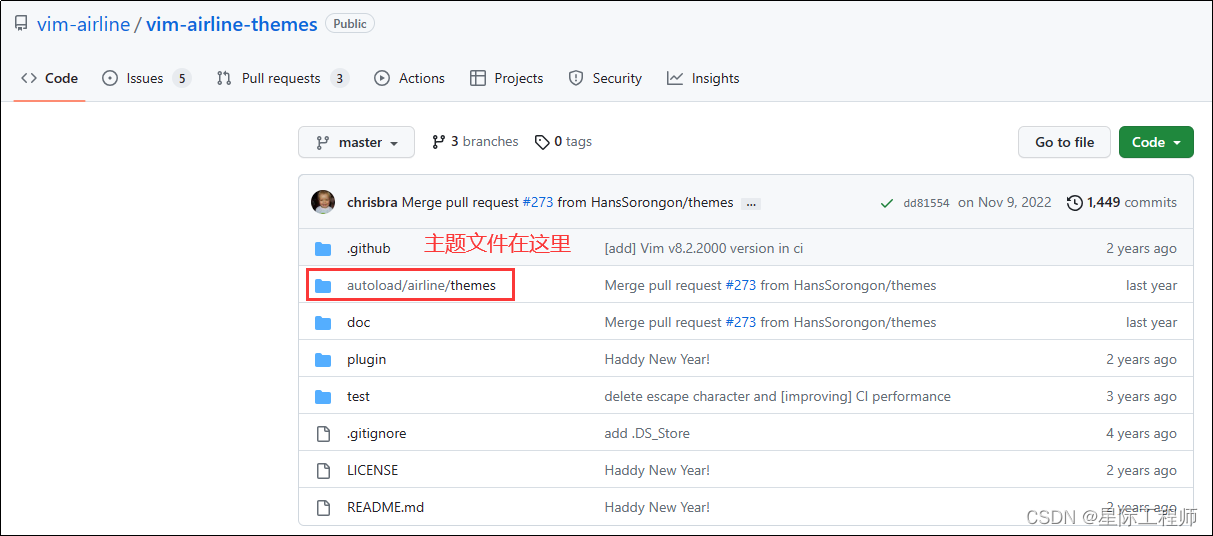Image resolution: width=1213 pixels, height=536 pixels.
Task: Click the tag icon beside 0 tags
Action: [542, 142]
